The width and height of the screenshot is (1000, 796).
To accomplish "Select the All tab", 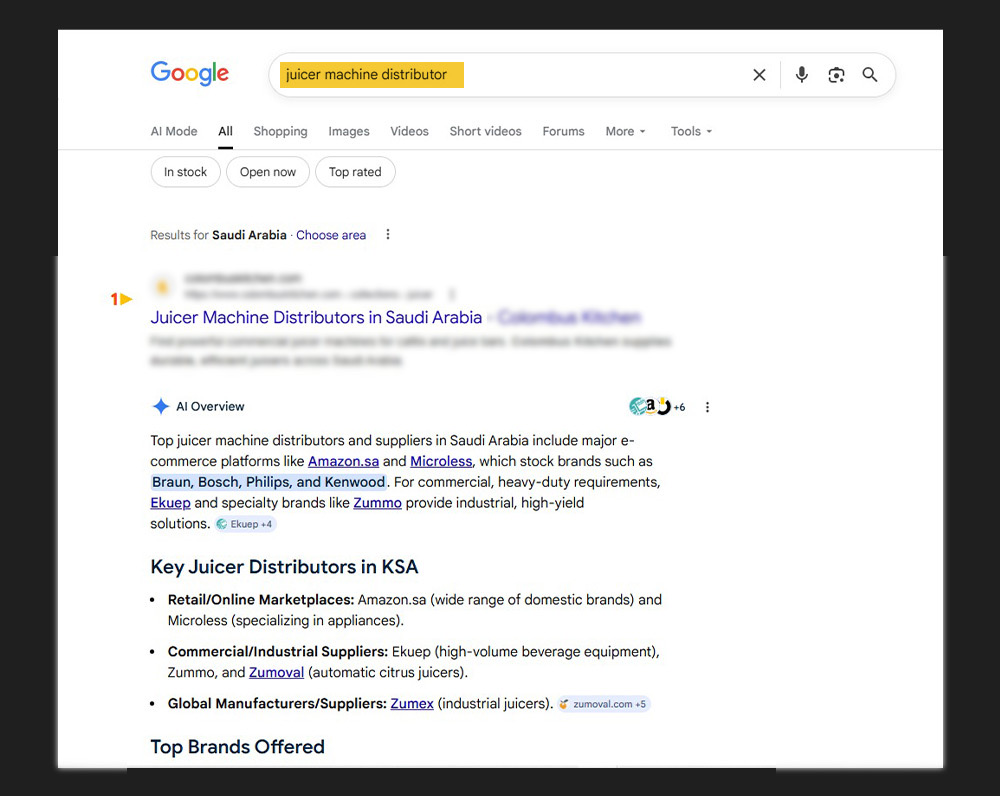I will pos(225,131).
